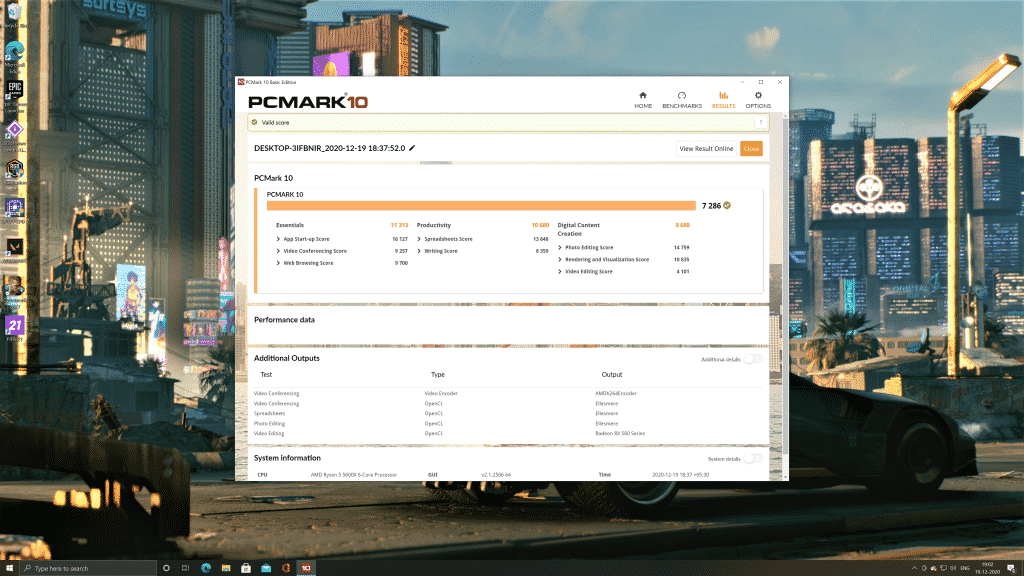1024x576 pixels.
Task: Click the AMD Ryzen 5 5600X CPU text
Action: point(353,475)
